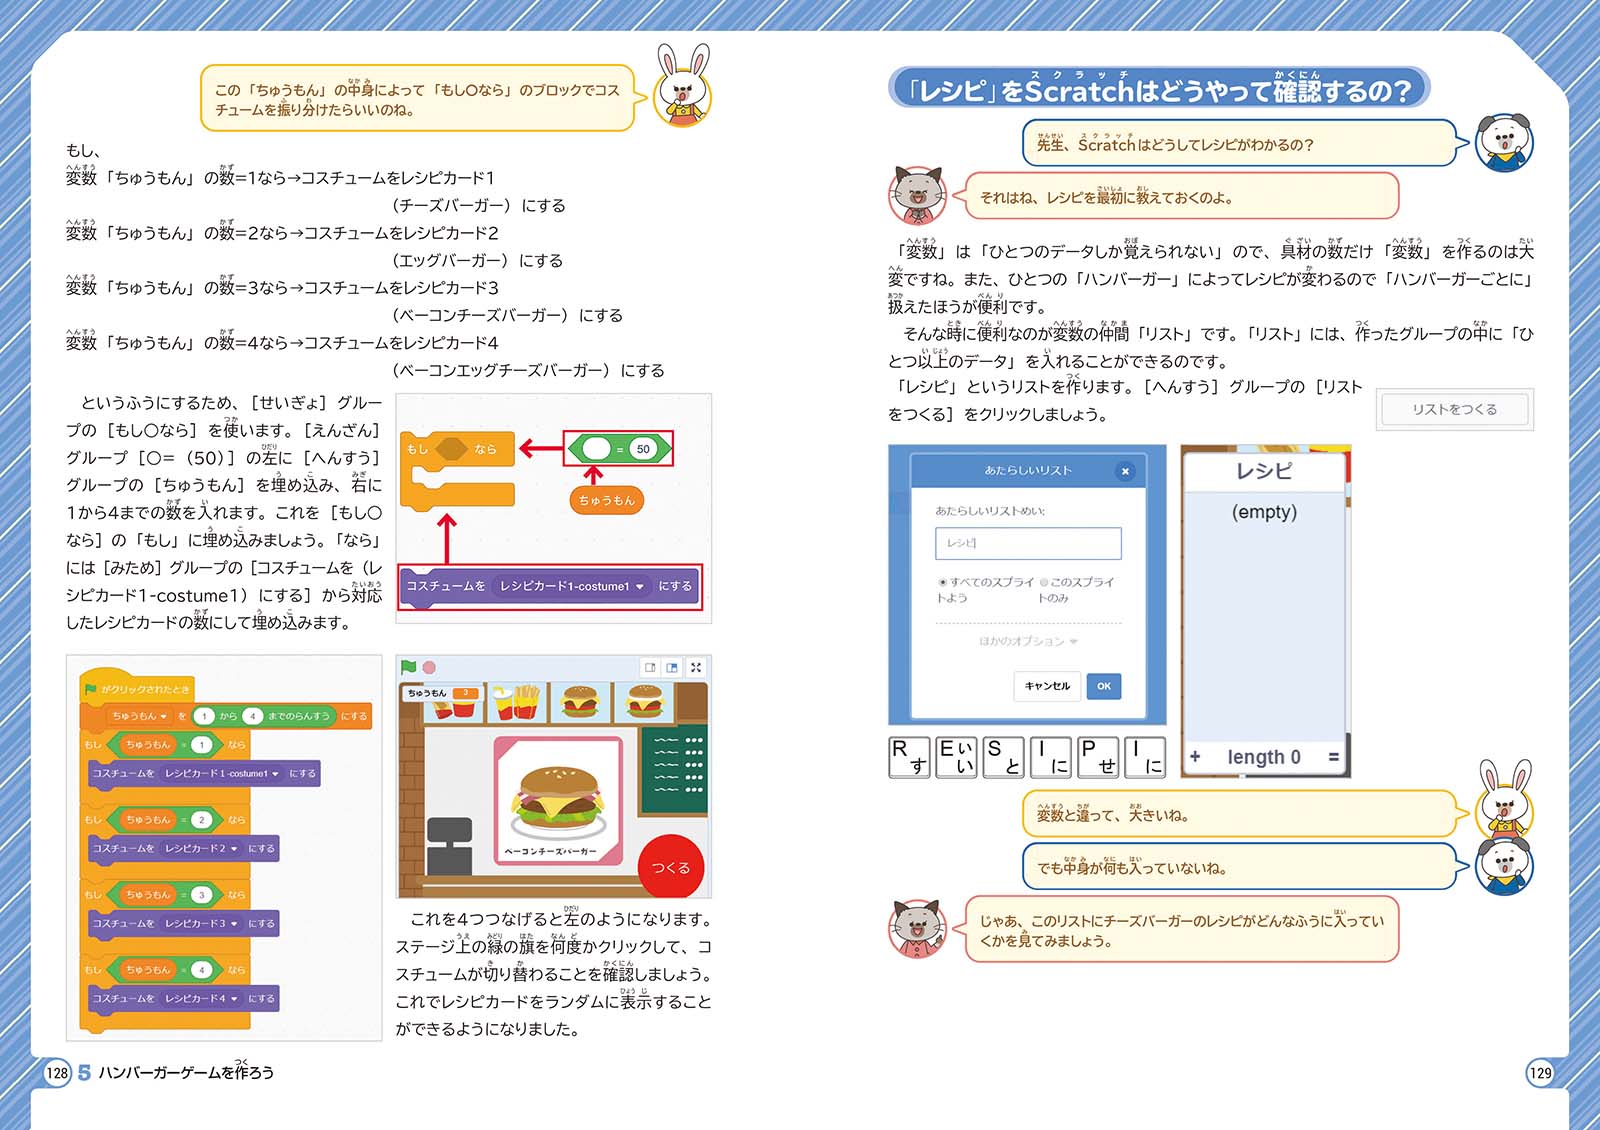Click the length 0 label
This screenshot has width=1600, height=1130.
pos(1264,757)
